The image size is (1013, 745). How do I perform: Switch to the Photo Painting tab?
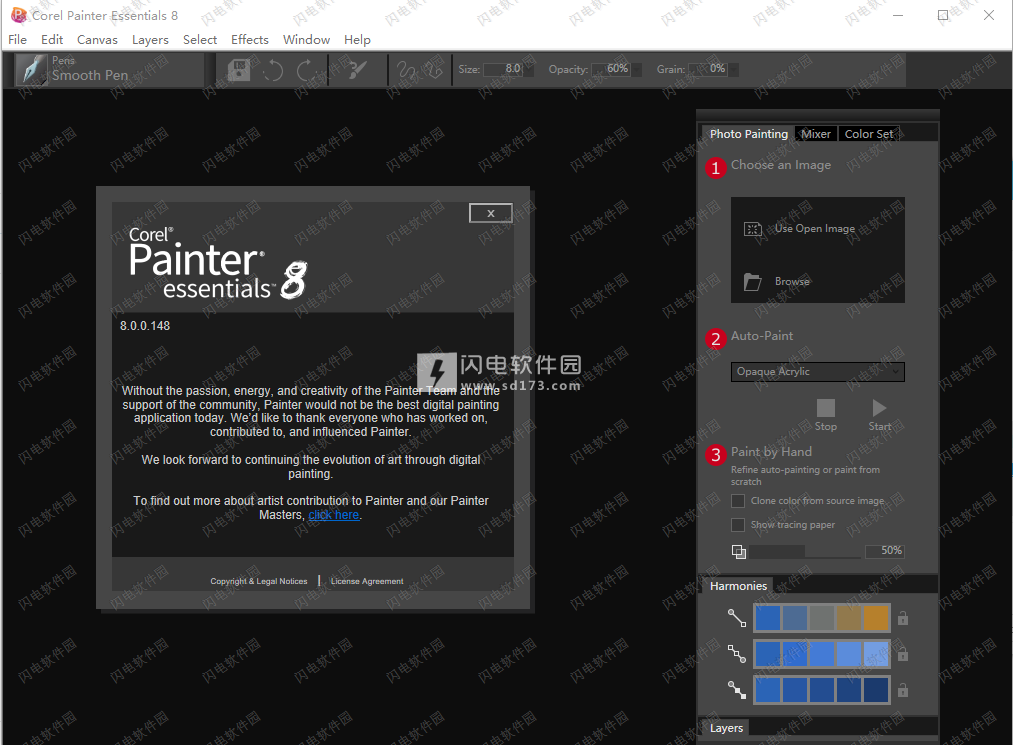pyautogui.click(x=748, y=134)
